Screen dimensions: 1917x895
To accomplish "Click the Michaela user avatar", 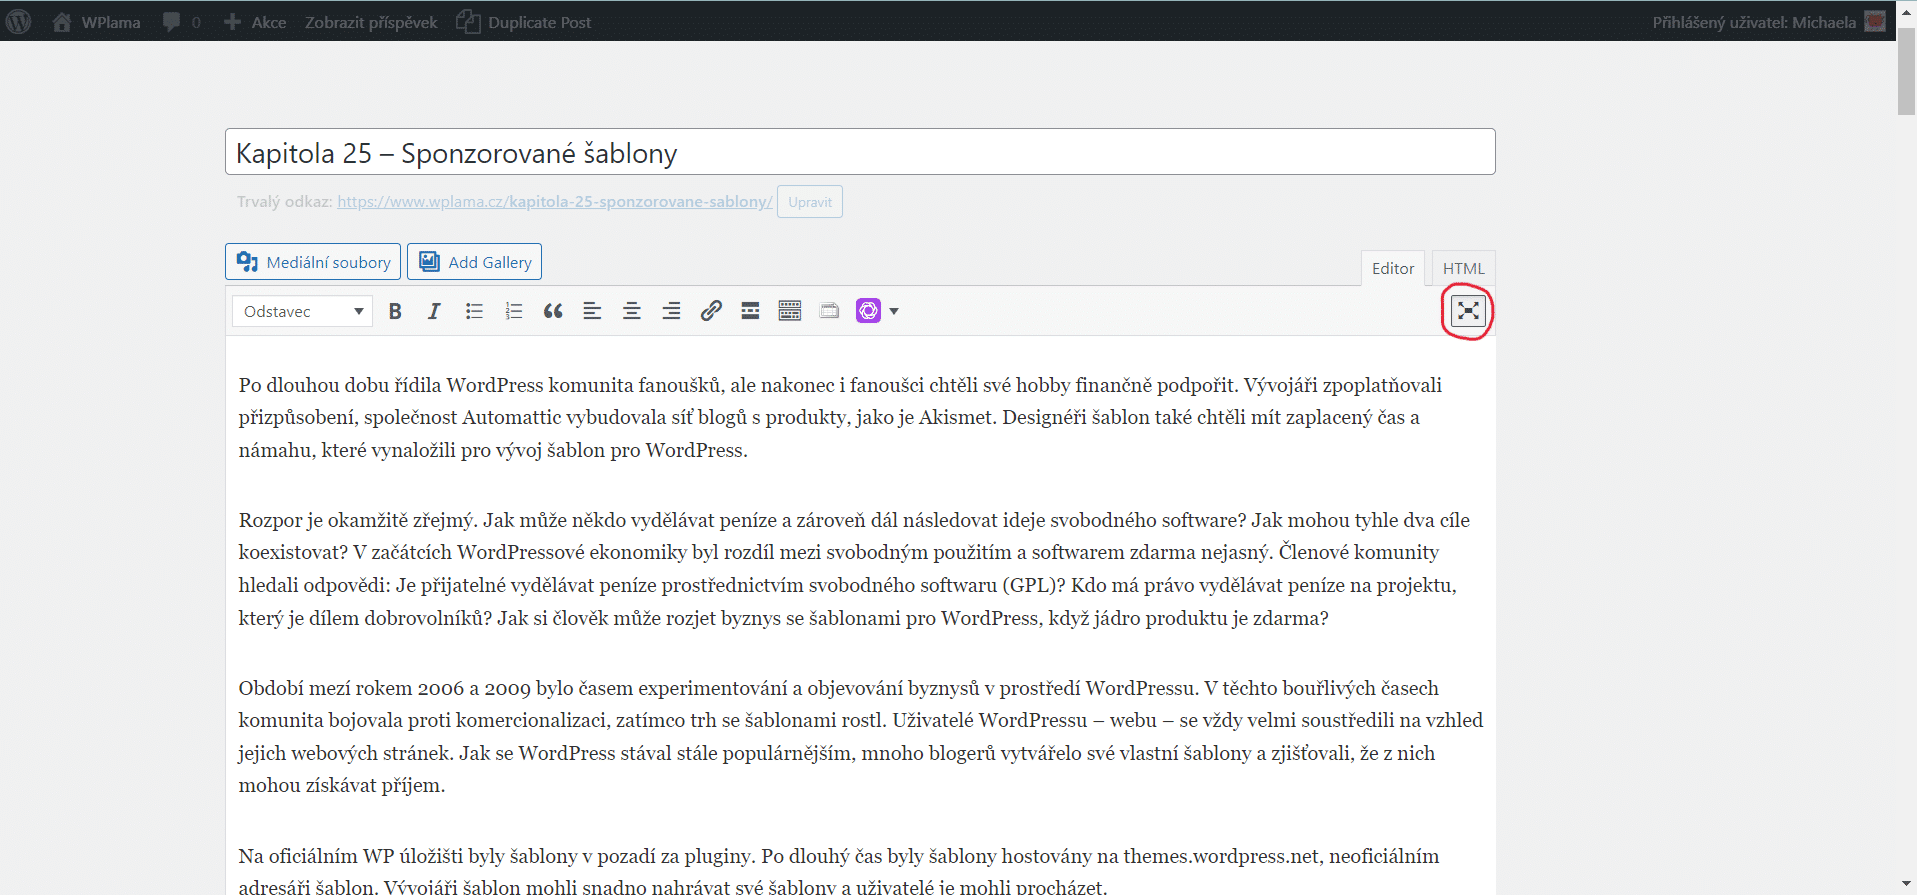I will [x=1875, y=22].
